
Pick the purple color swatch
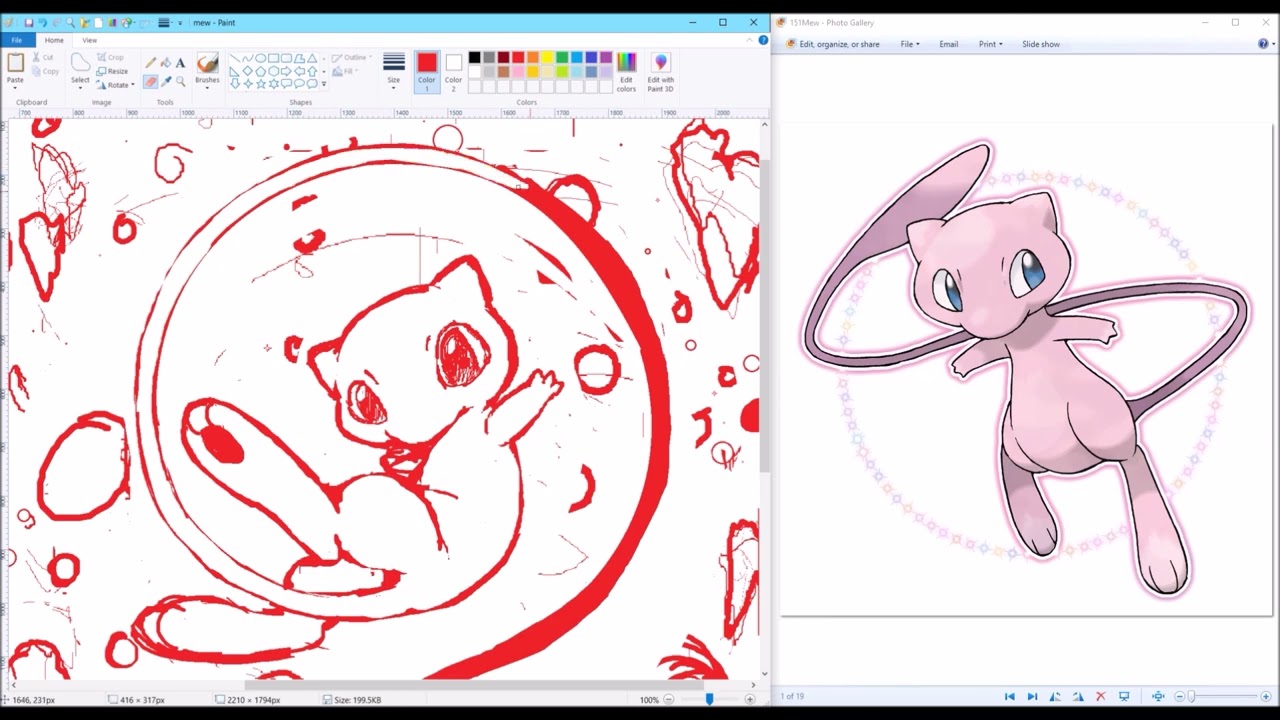606,57
